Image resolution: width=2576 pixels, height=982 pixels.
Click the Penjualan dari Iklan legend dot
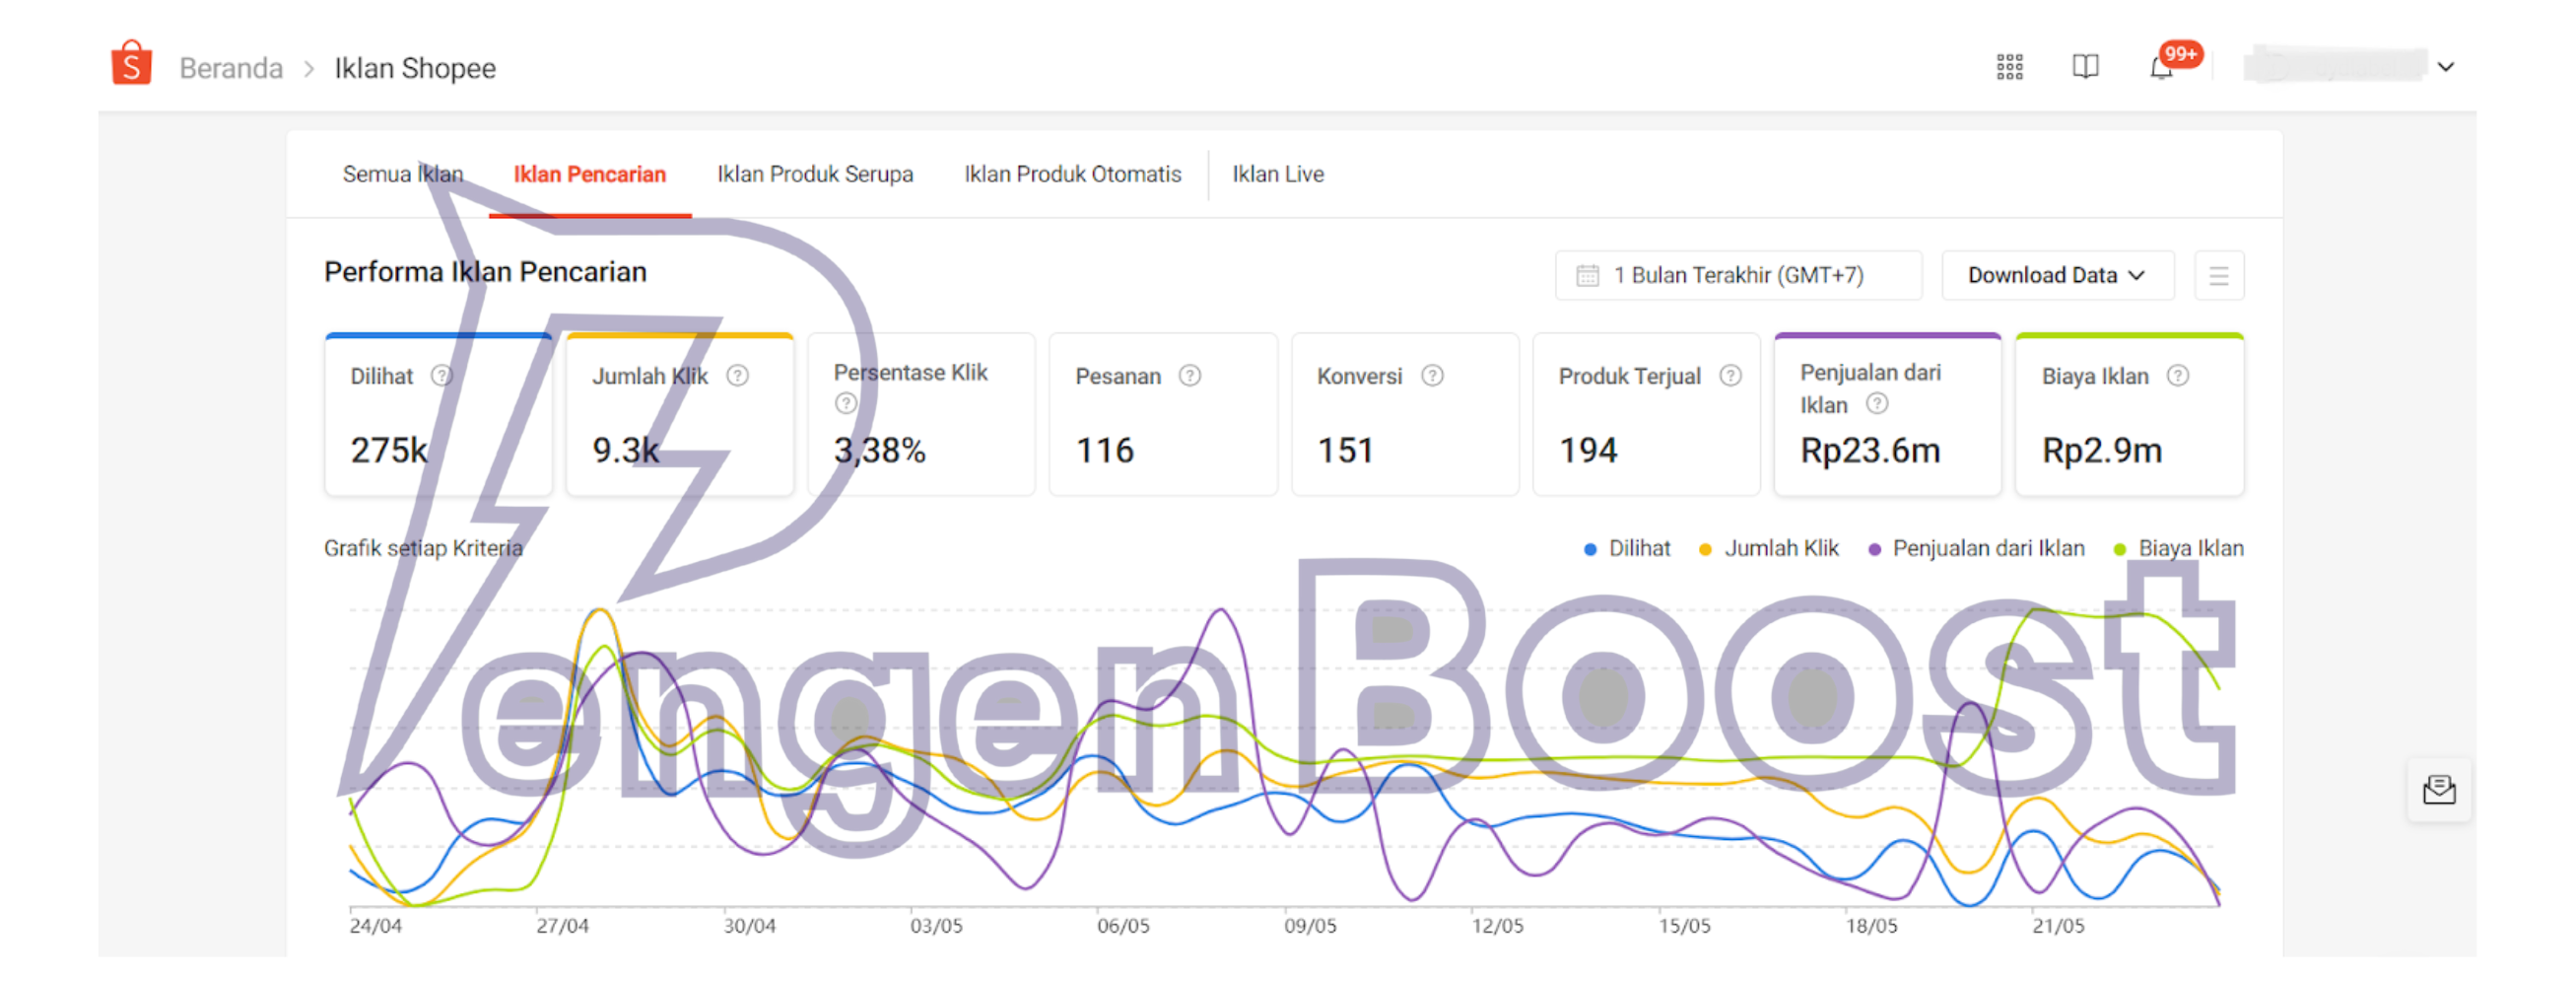[x=1874, y=549]
